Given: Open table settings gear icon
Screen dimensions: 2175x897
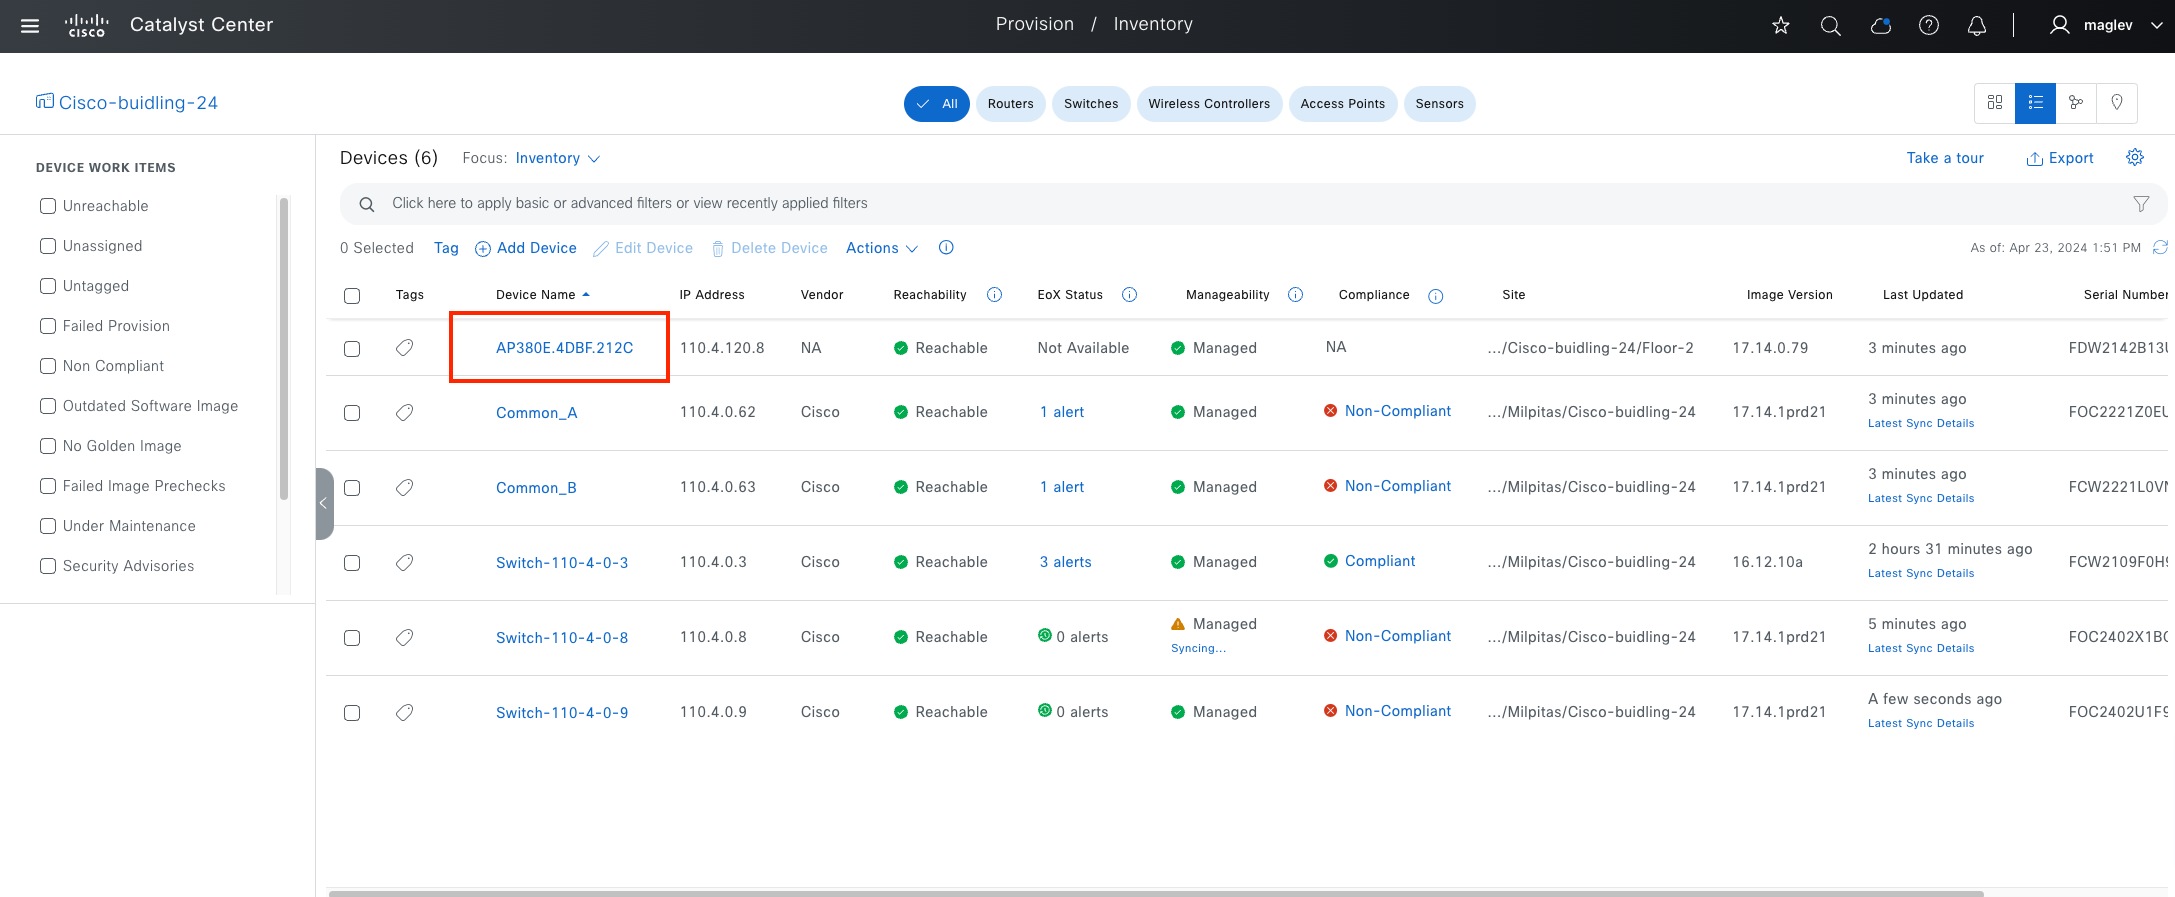Looking at the screenshot, I should [2134, 158].
